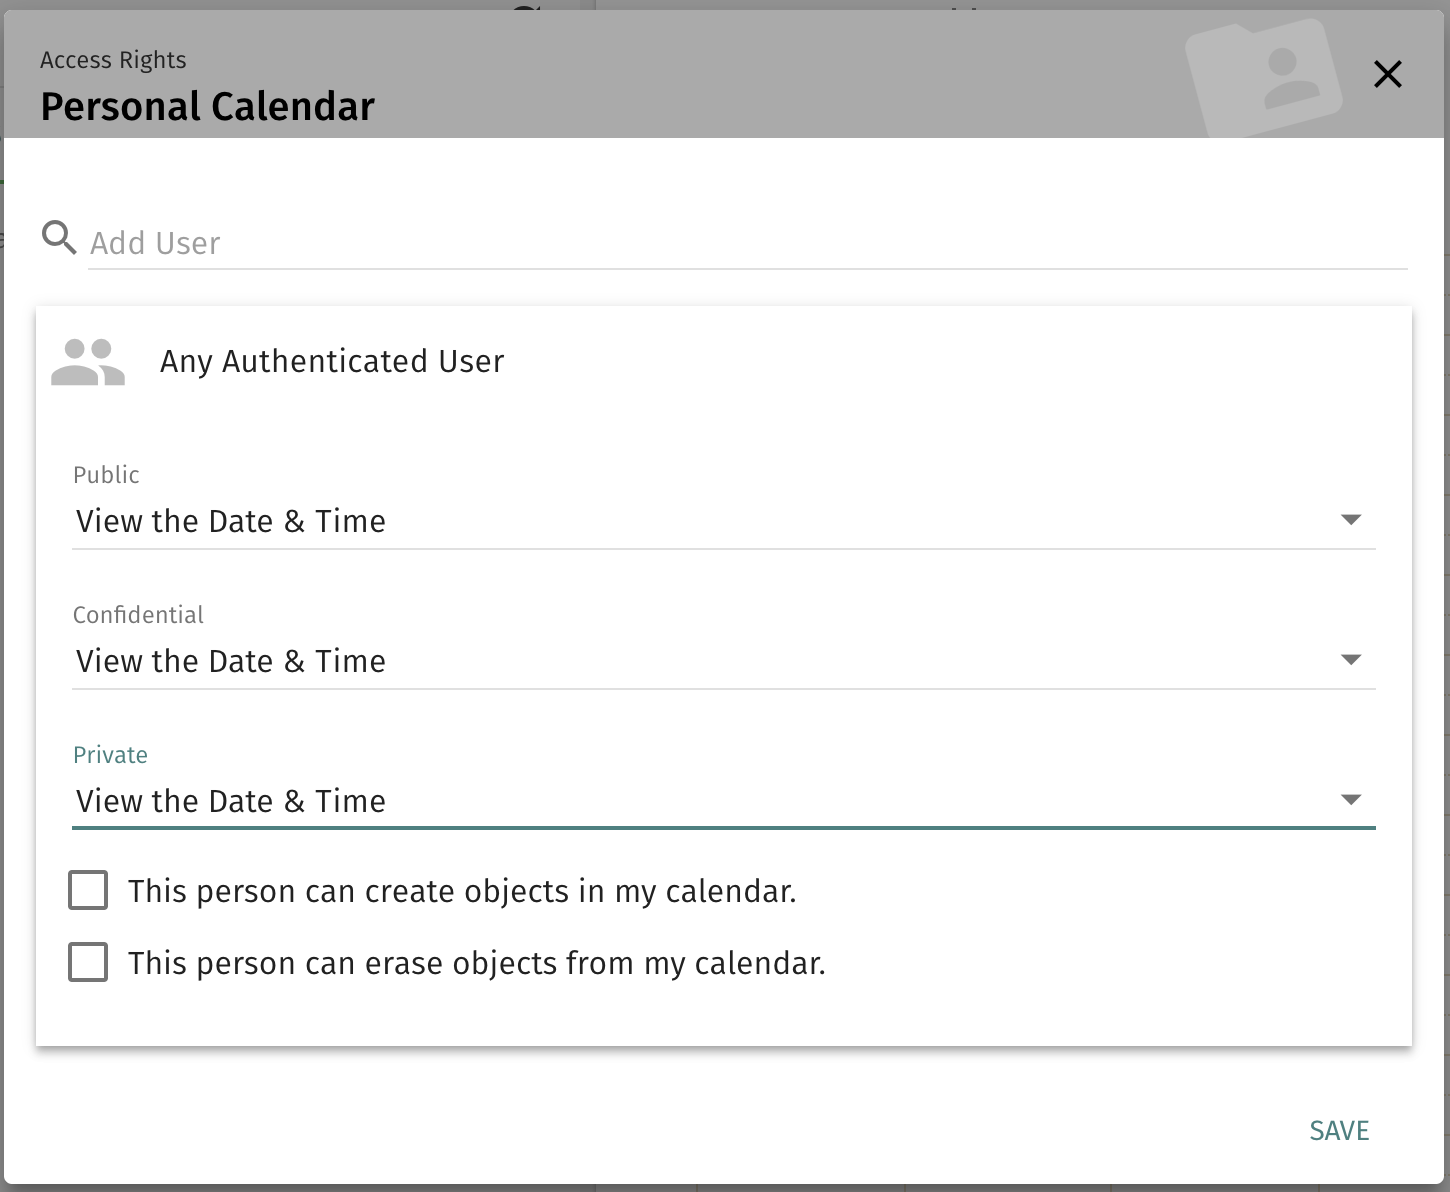Click the Confidential dropdown arrow
The height and width of the screenshot is (1192, 1450).
[1351, 660]
